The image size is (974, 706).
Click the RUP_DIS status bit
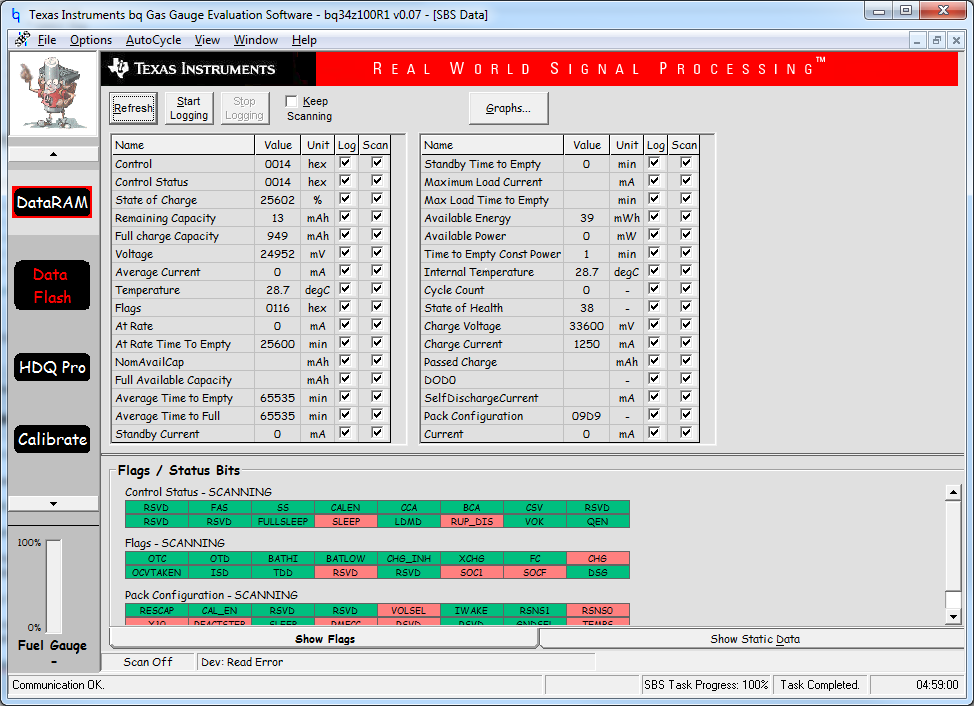click(471, 522)
